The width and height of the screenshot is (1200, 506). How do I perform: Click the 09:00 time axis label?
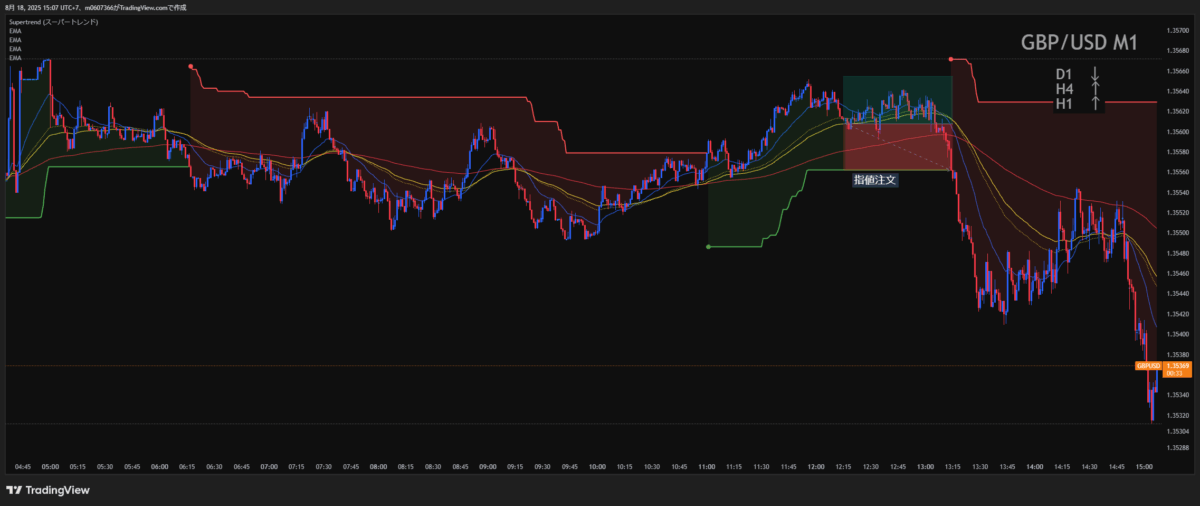(488, 466)
